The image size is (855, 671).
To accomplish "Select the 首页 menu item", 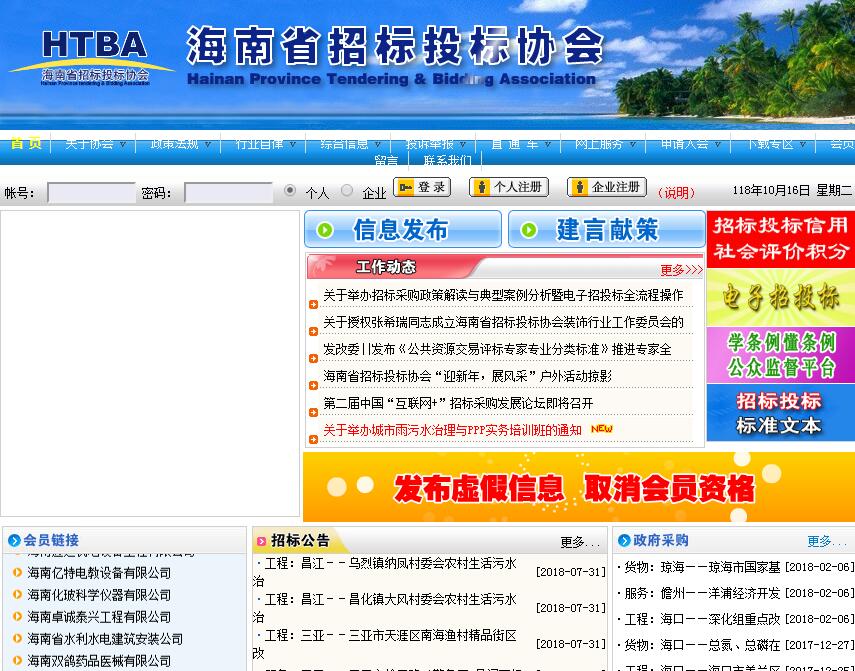I will click(25, 143).
